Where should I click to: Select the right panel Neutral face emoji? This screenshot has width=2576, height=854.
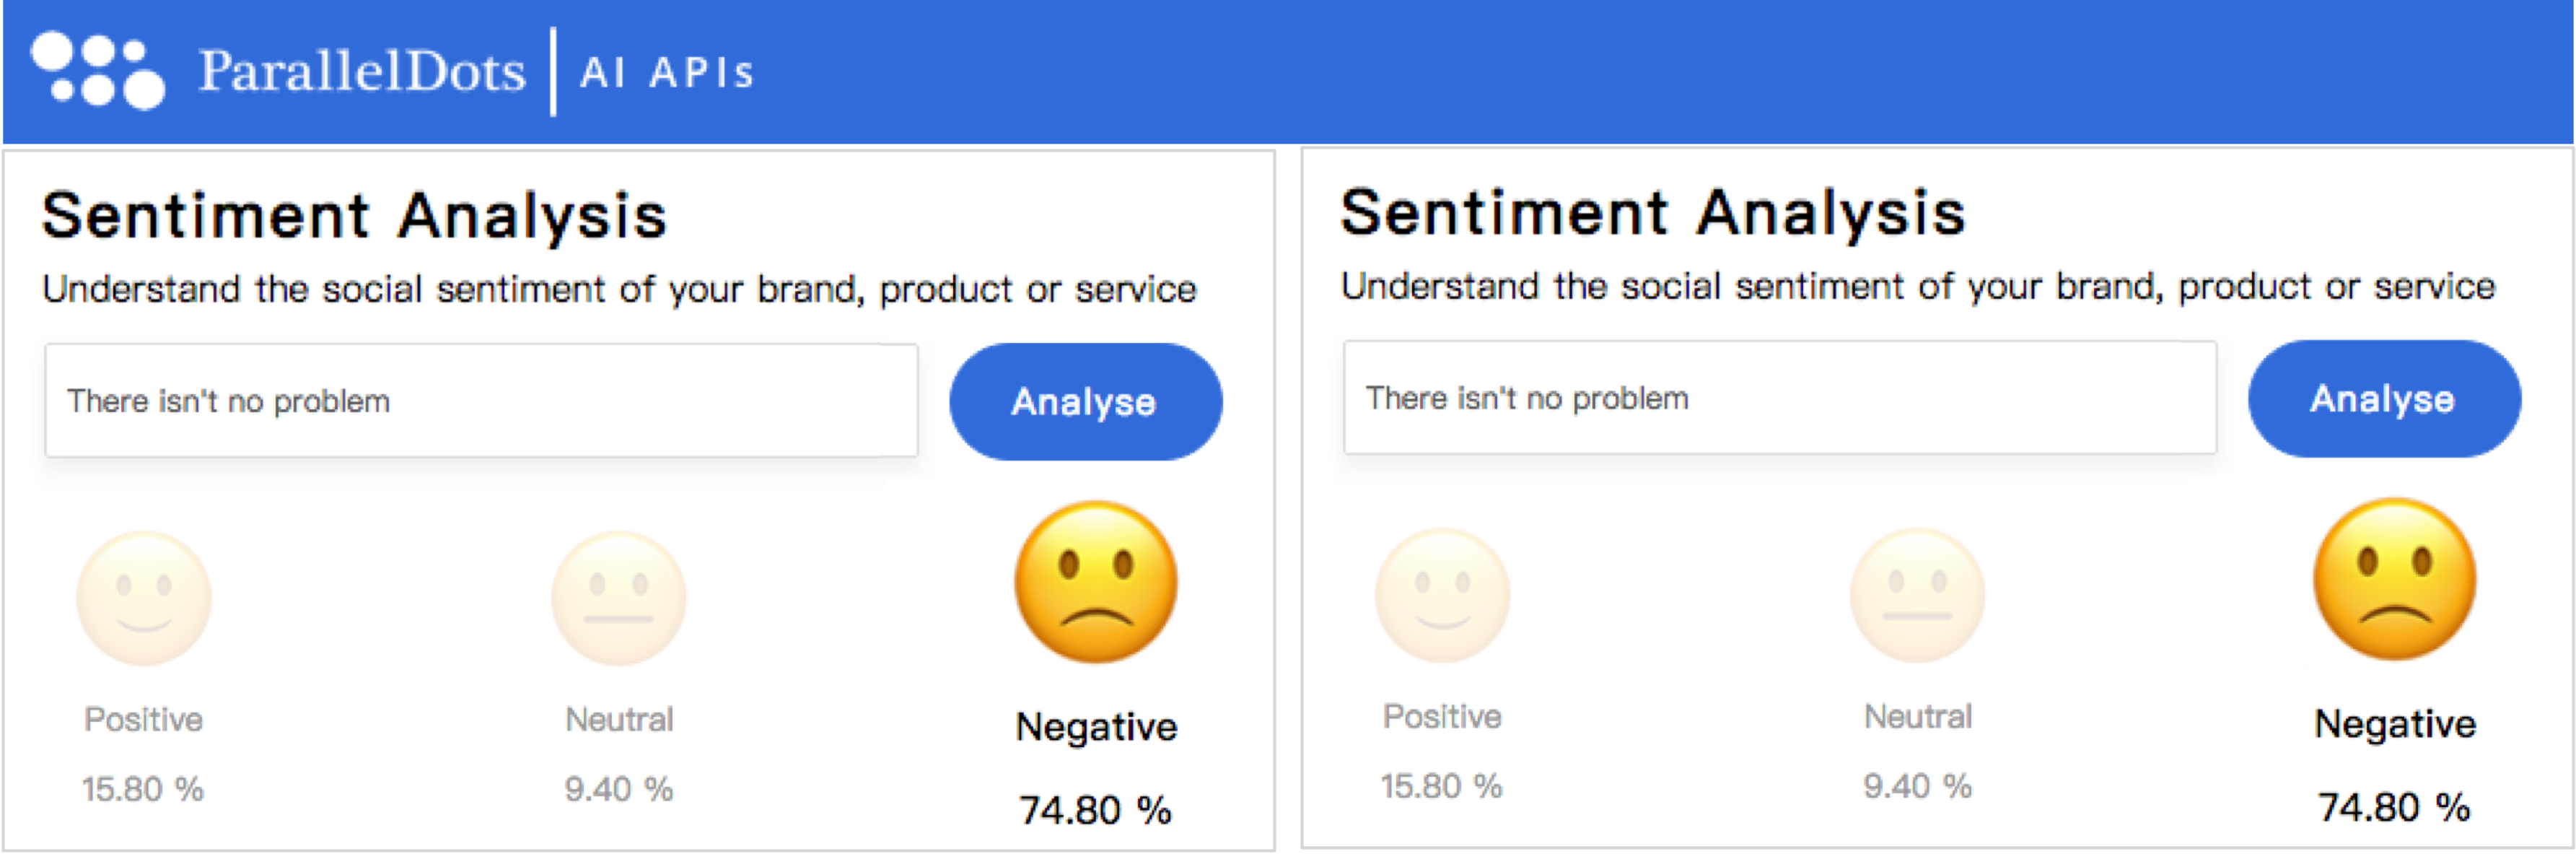[x=1917, y=595]
